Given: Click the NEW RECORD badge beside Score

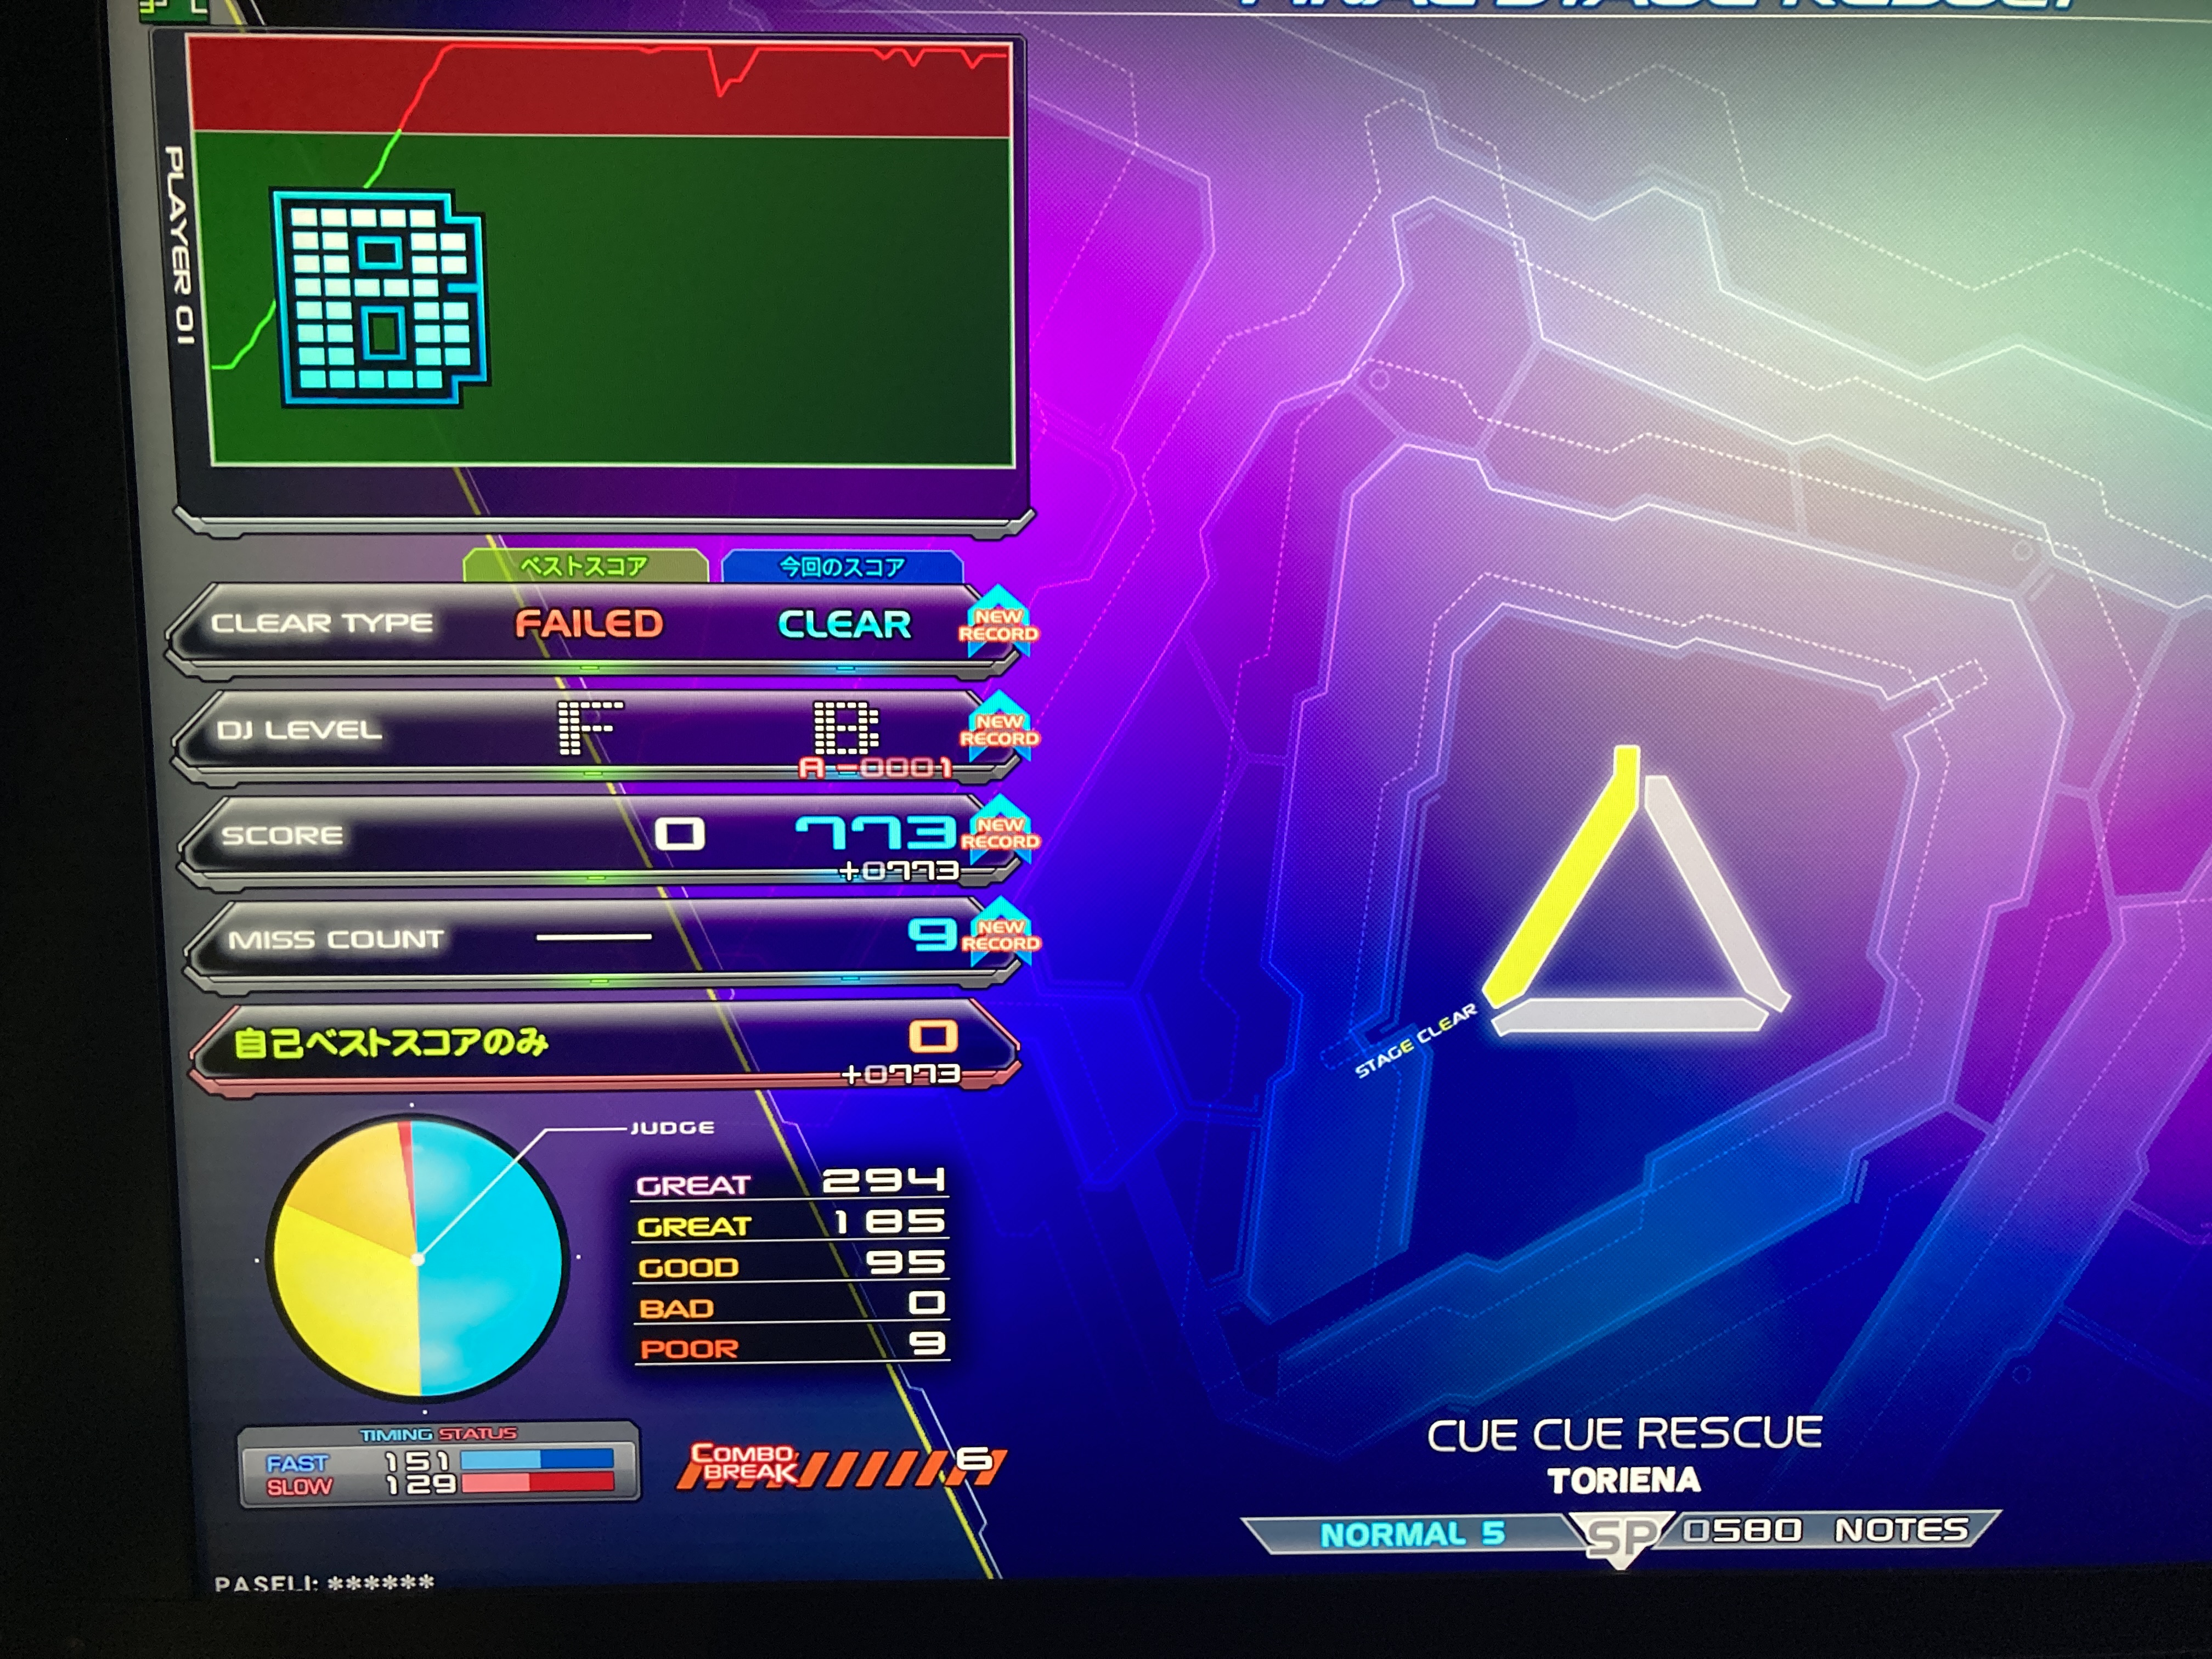Looking at the screenshot, I should pyautogui.click(x=1000, y=832).
